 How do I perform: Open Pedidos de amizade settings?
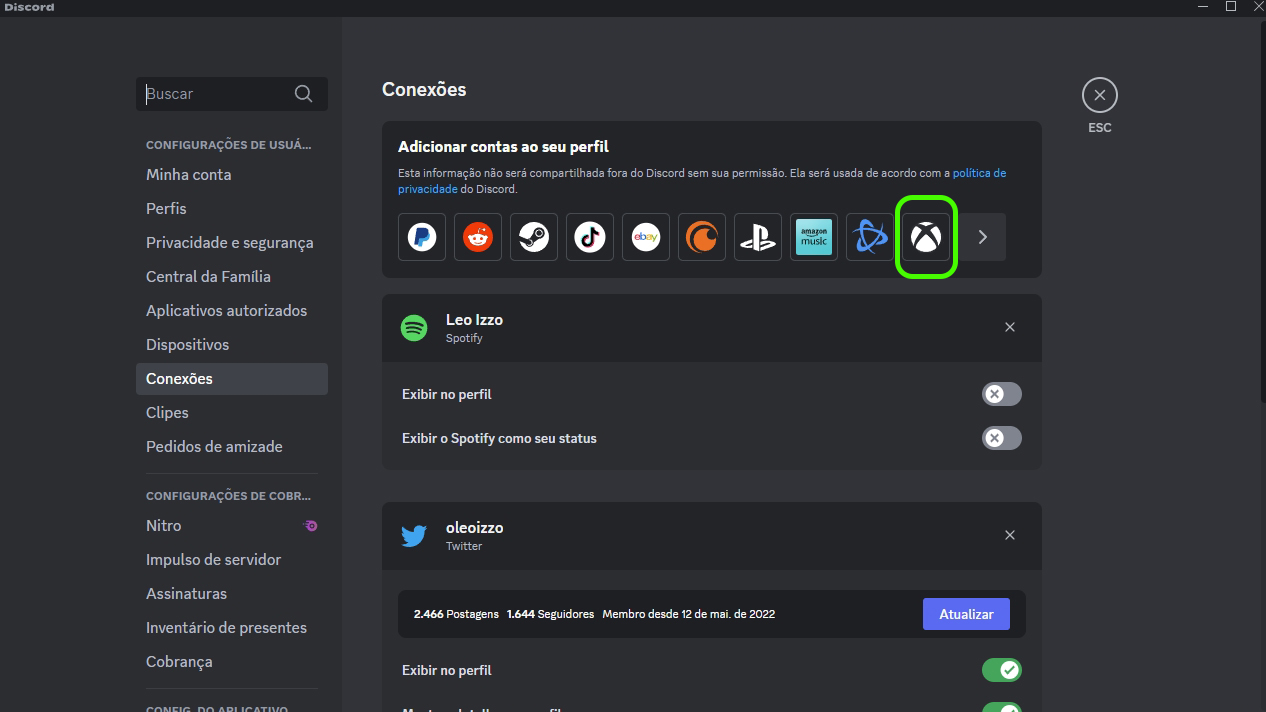coord(232,446)
